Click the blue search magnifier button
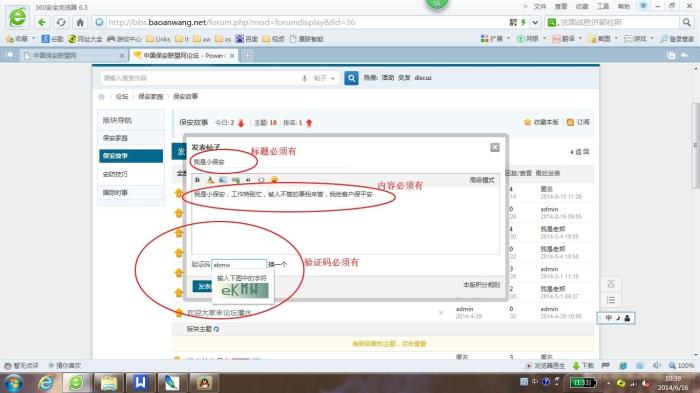This screenshot has height=393, width=700. click(x=351, y=78)
